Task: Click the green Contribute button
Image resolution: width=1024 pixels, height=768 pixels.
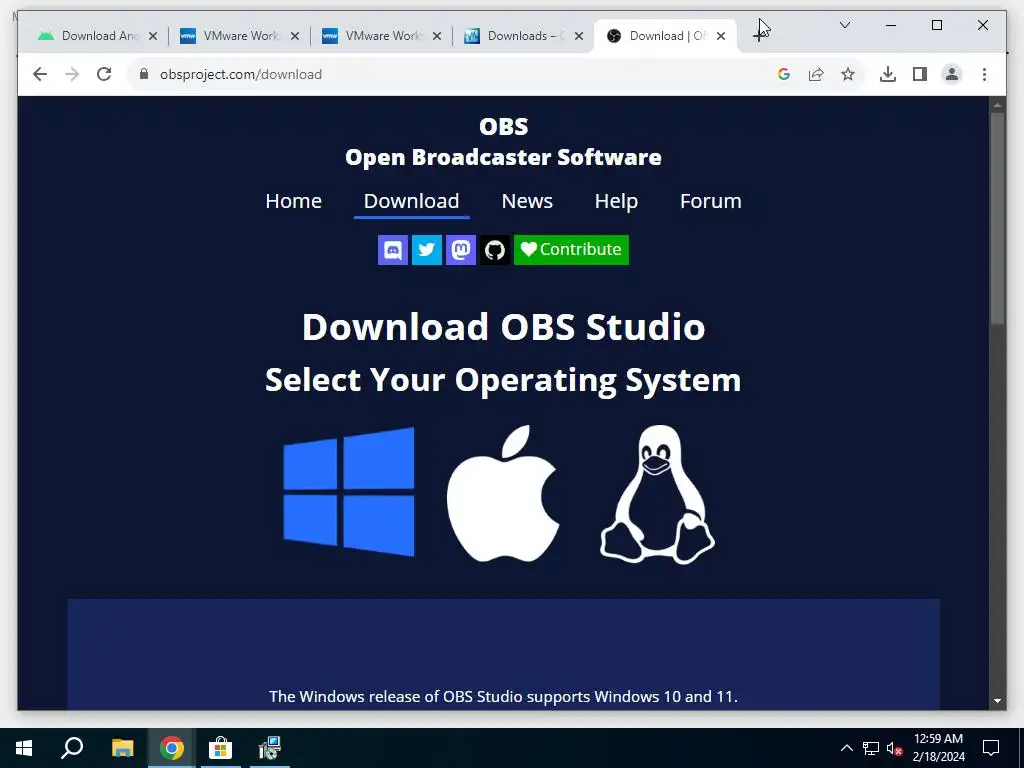Action: pos(571,249)
